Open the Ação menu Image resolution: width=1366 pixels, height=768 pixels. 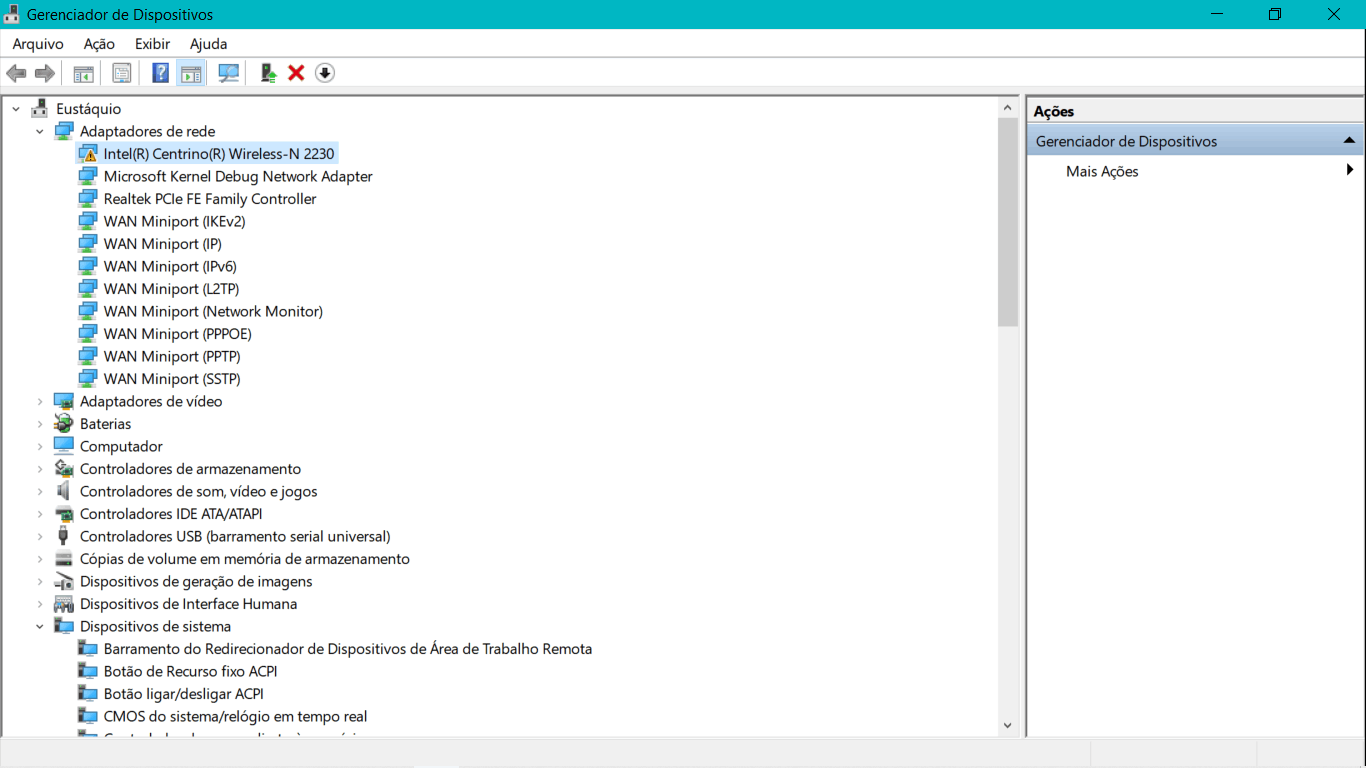click(99, 44)
